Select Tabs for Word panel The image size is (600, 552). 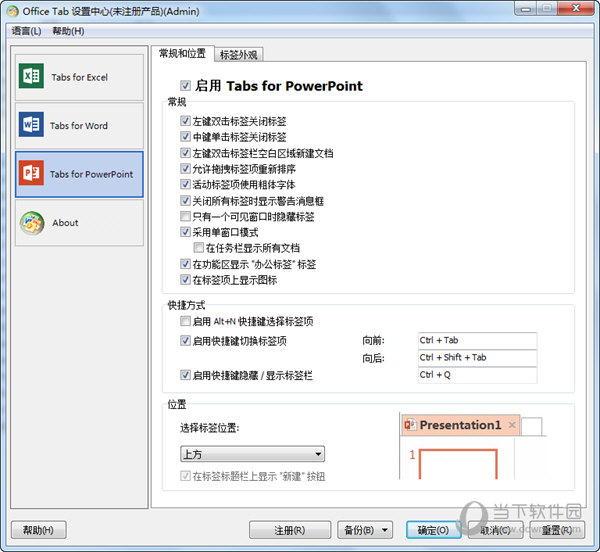[79, 125]
